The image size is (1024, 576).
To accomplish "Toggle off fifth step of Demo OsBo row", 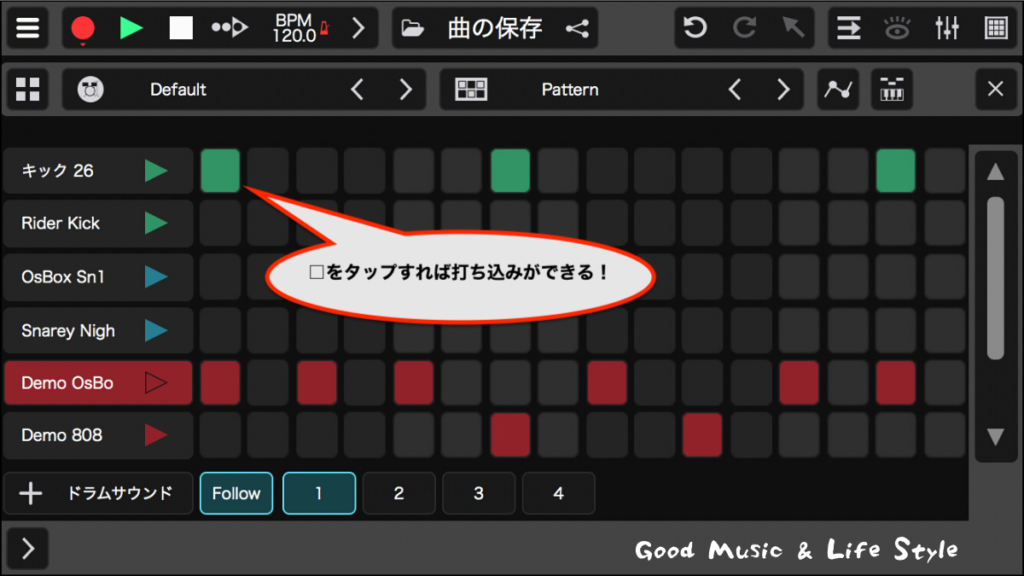I will pos(413,383).
